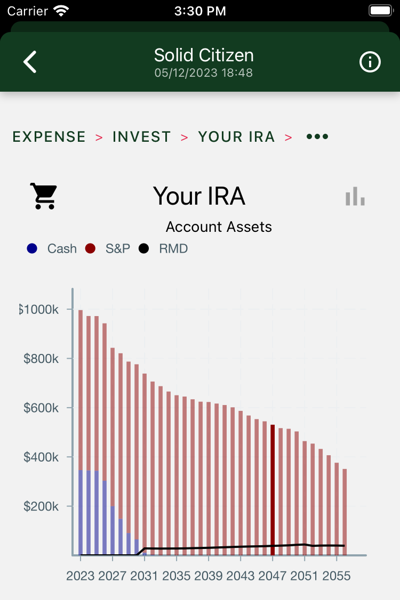
Task: Select YOUR IRA breadcrumb
Action: coord(236,137)
